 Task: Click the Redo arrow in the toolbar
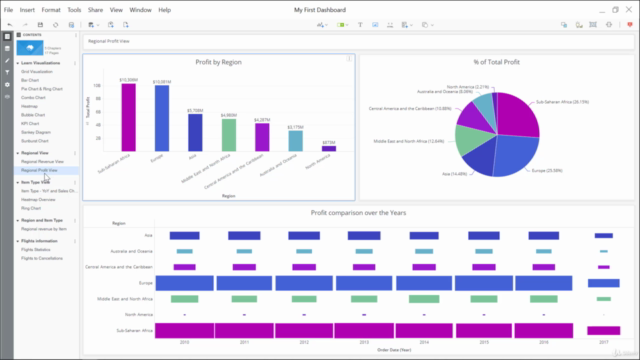(25, 25)
